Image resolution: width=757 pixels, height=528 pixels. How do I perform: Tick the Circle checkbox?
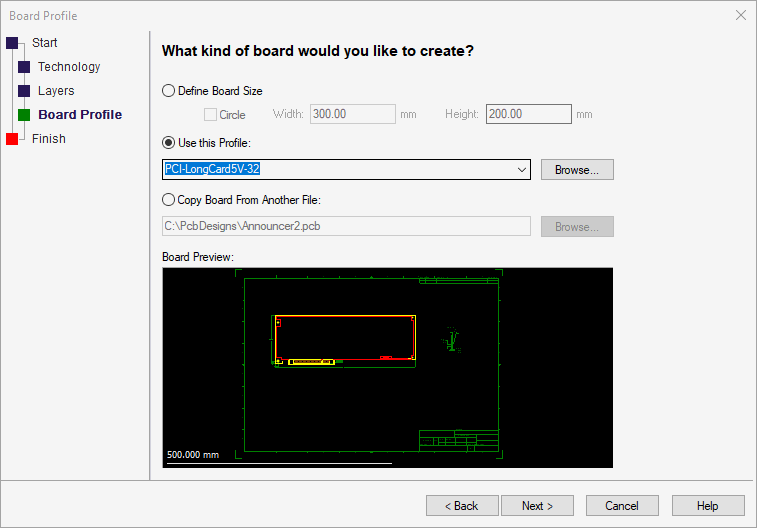[x=210, y=115]
